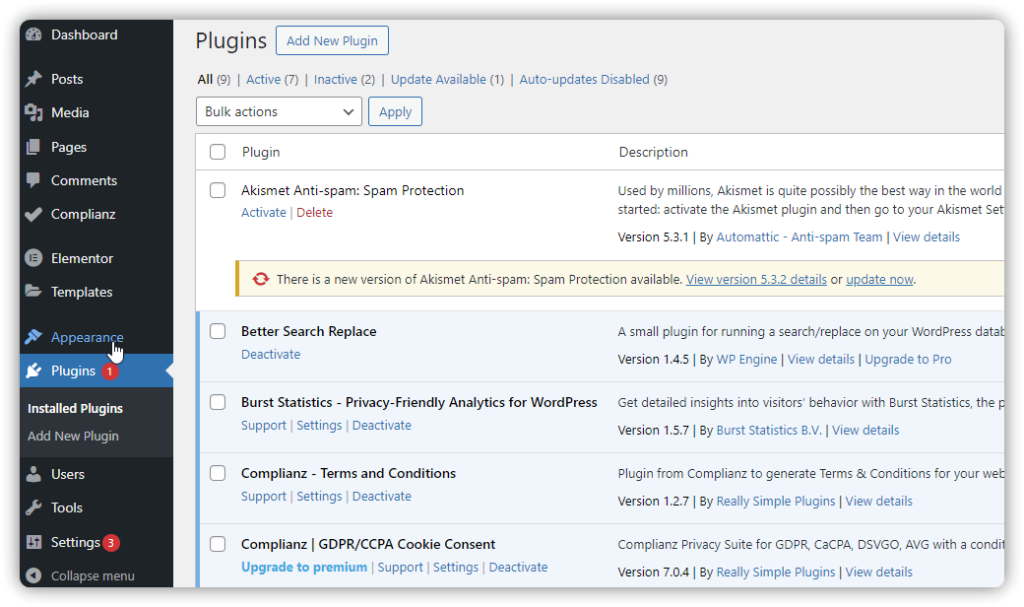Click the Media icon in sidebar
This screenshot has height=607, width=1024.
33,112
